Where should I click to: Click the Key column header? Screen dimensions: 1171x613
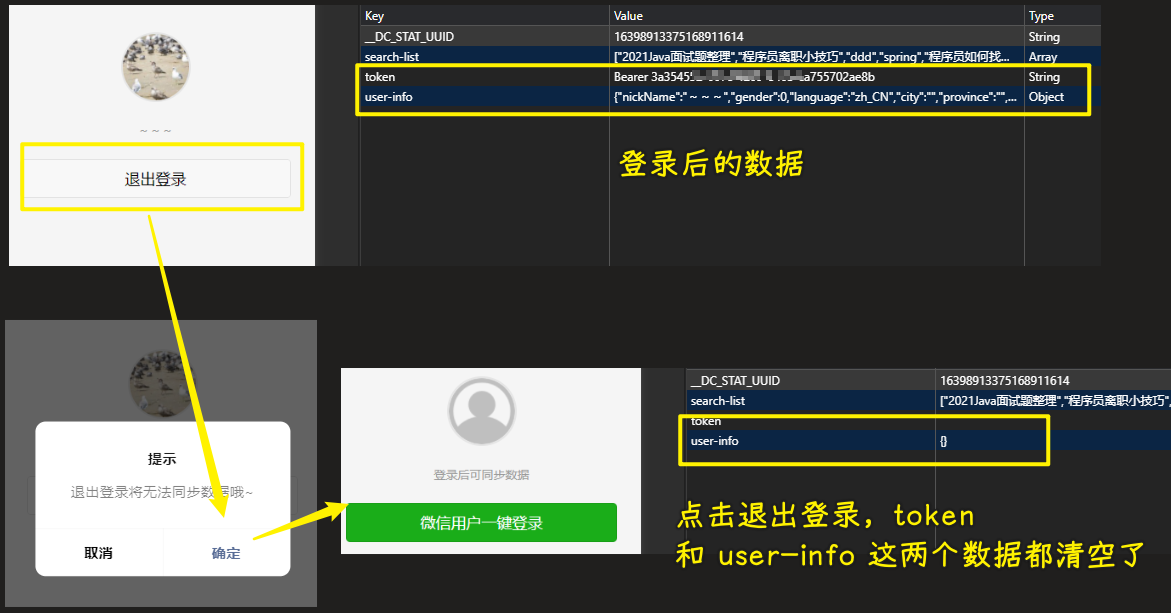coord(375,16)
